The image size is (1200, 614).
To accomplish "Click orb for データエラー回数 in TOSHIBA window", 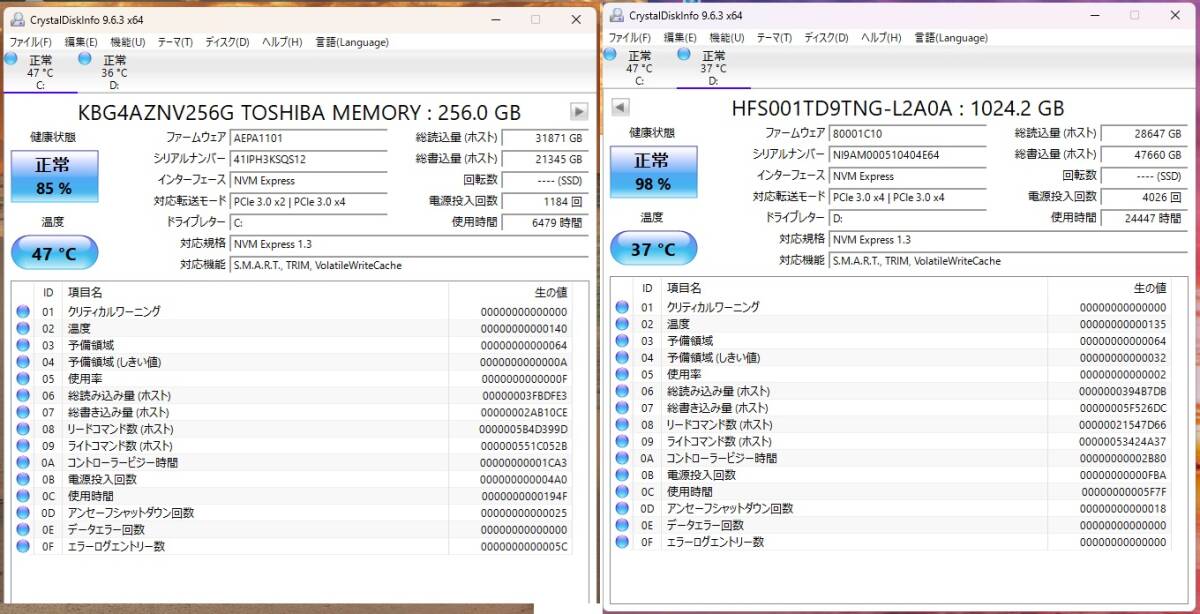I will tap(23, 530).
